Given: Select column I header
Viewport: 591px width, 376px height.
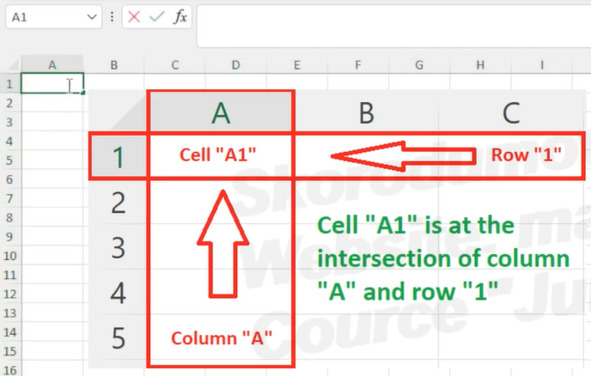Looking at the screenshot, I should pos(542,65).
